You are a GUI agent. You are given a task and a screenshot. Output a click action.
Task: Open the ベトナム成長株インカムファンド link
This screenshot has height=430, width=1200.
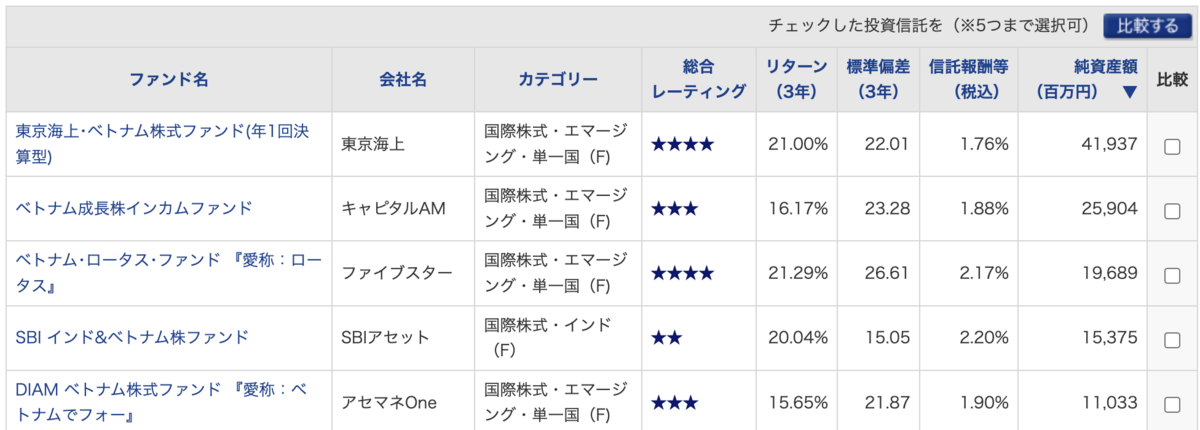pos(134,209)
